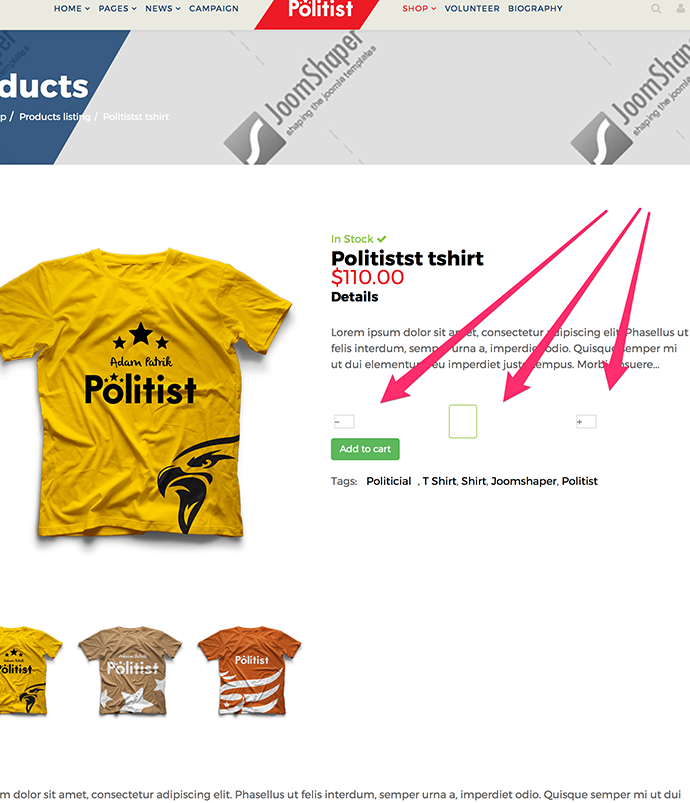Expand the Home dropdown menu
This screenshot has width=690, height=803.
(x=72, y=9)
